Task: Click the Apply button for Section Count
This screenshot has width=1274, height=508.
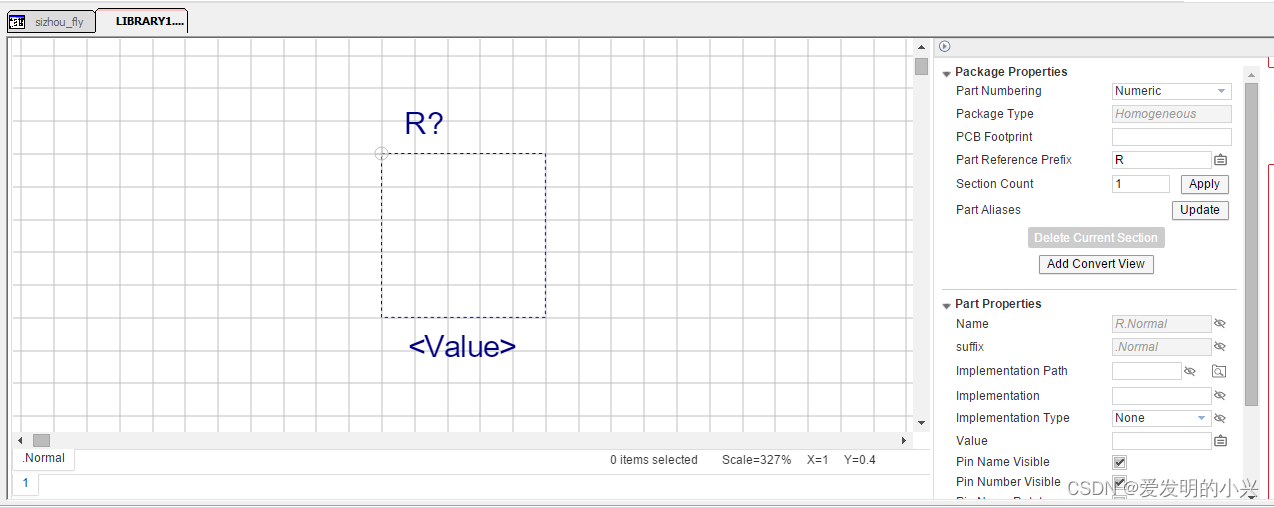Action: 1204,184
